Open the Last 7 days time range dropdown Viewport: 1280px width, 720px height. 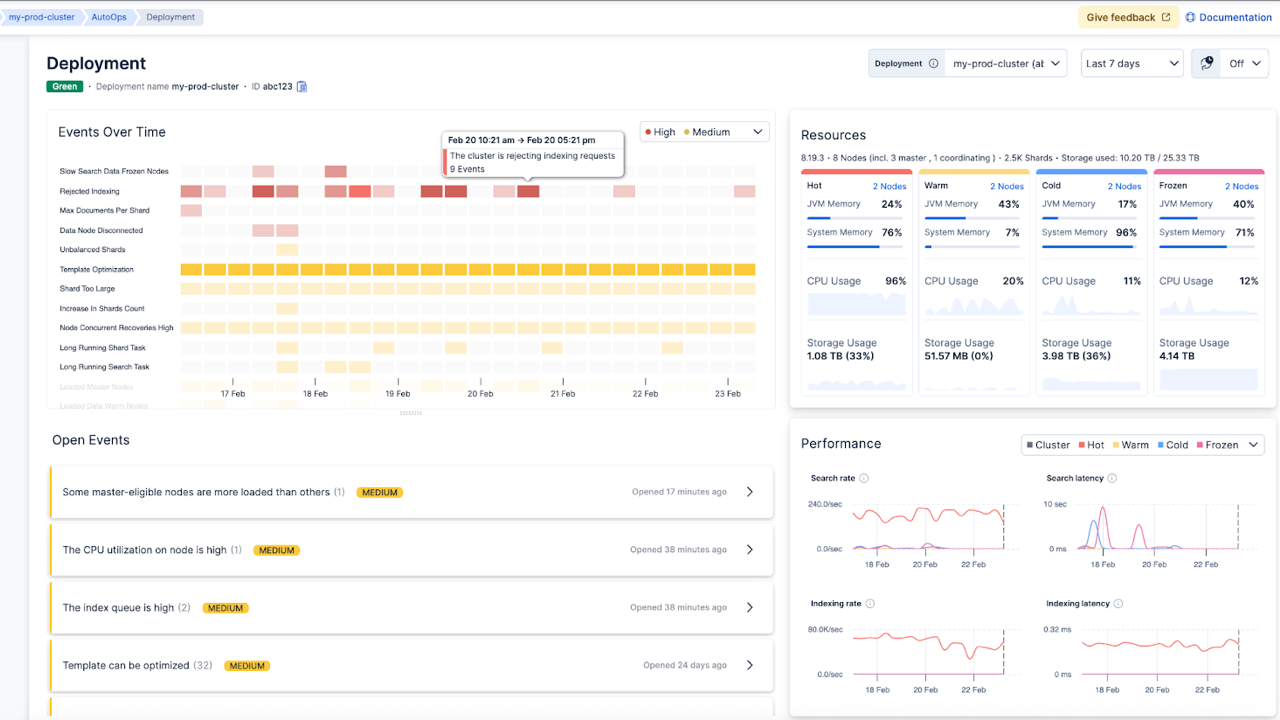pyautogui.click(x=1131, y=63)
